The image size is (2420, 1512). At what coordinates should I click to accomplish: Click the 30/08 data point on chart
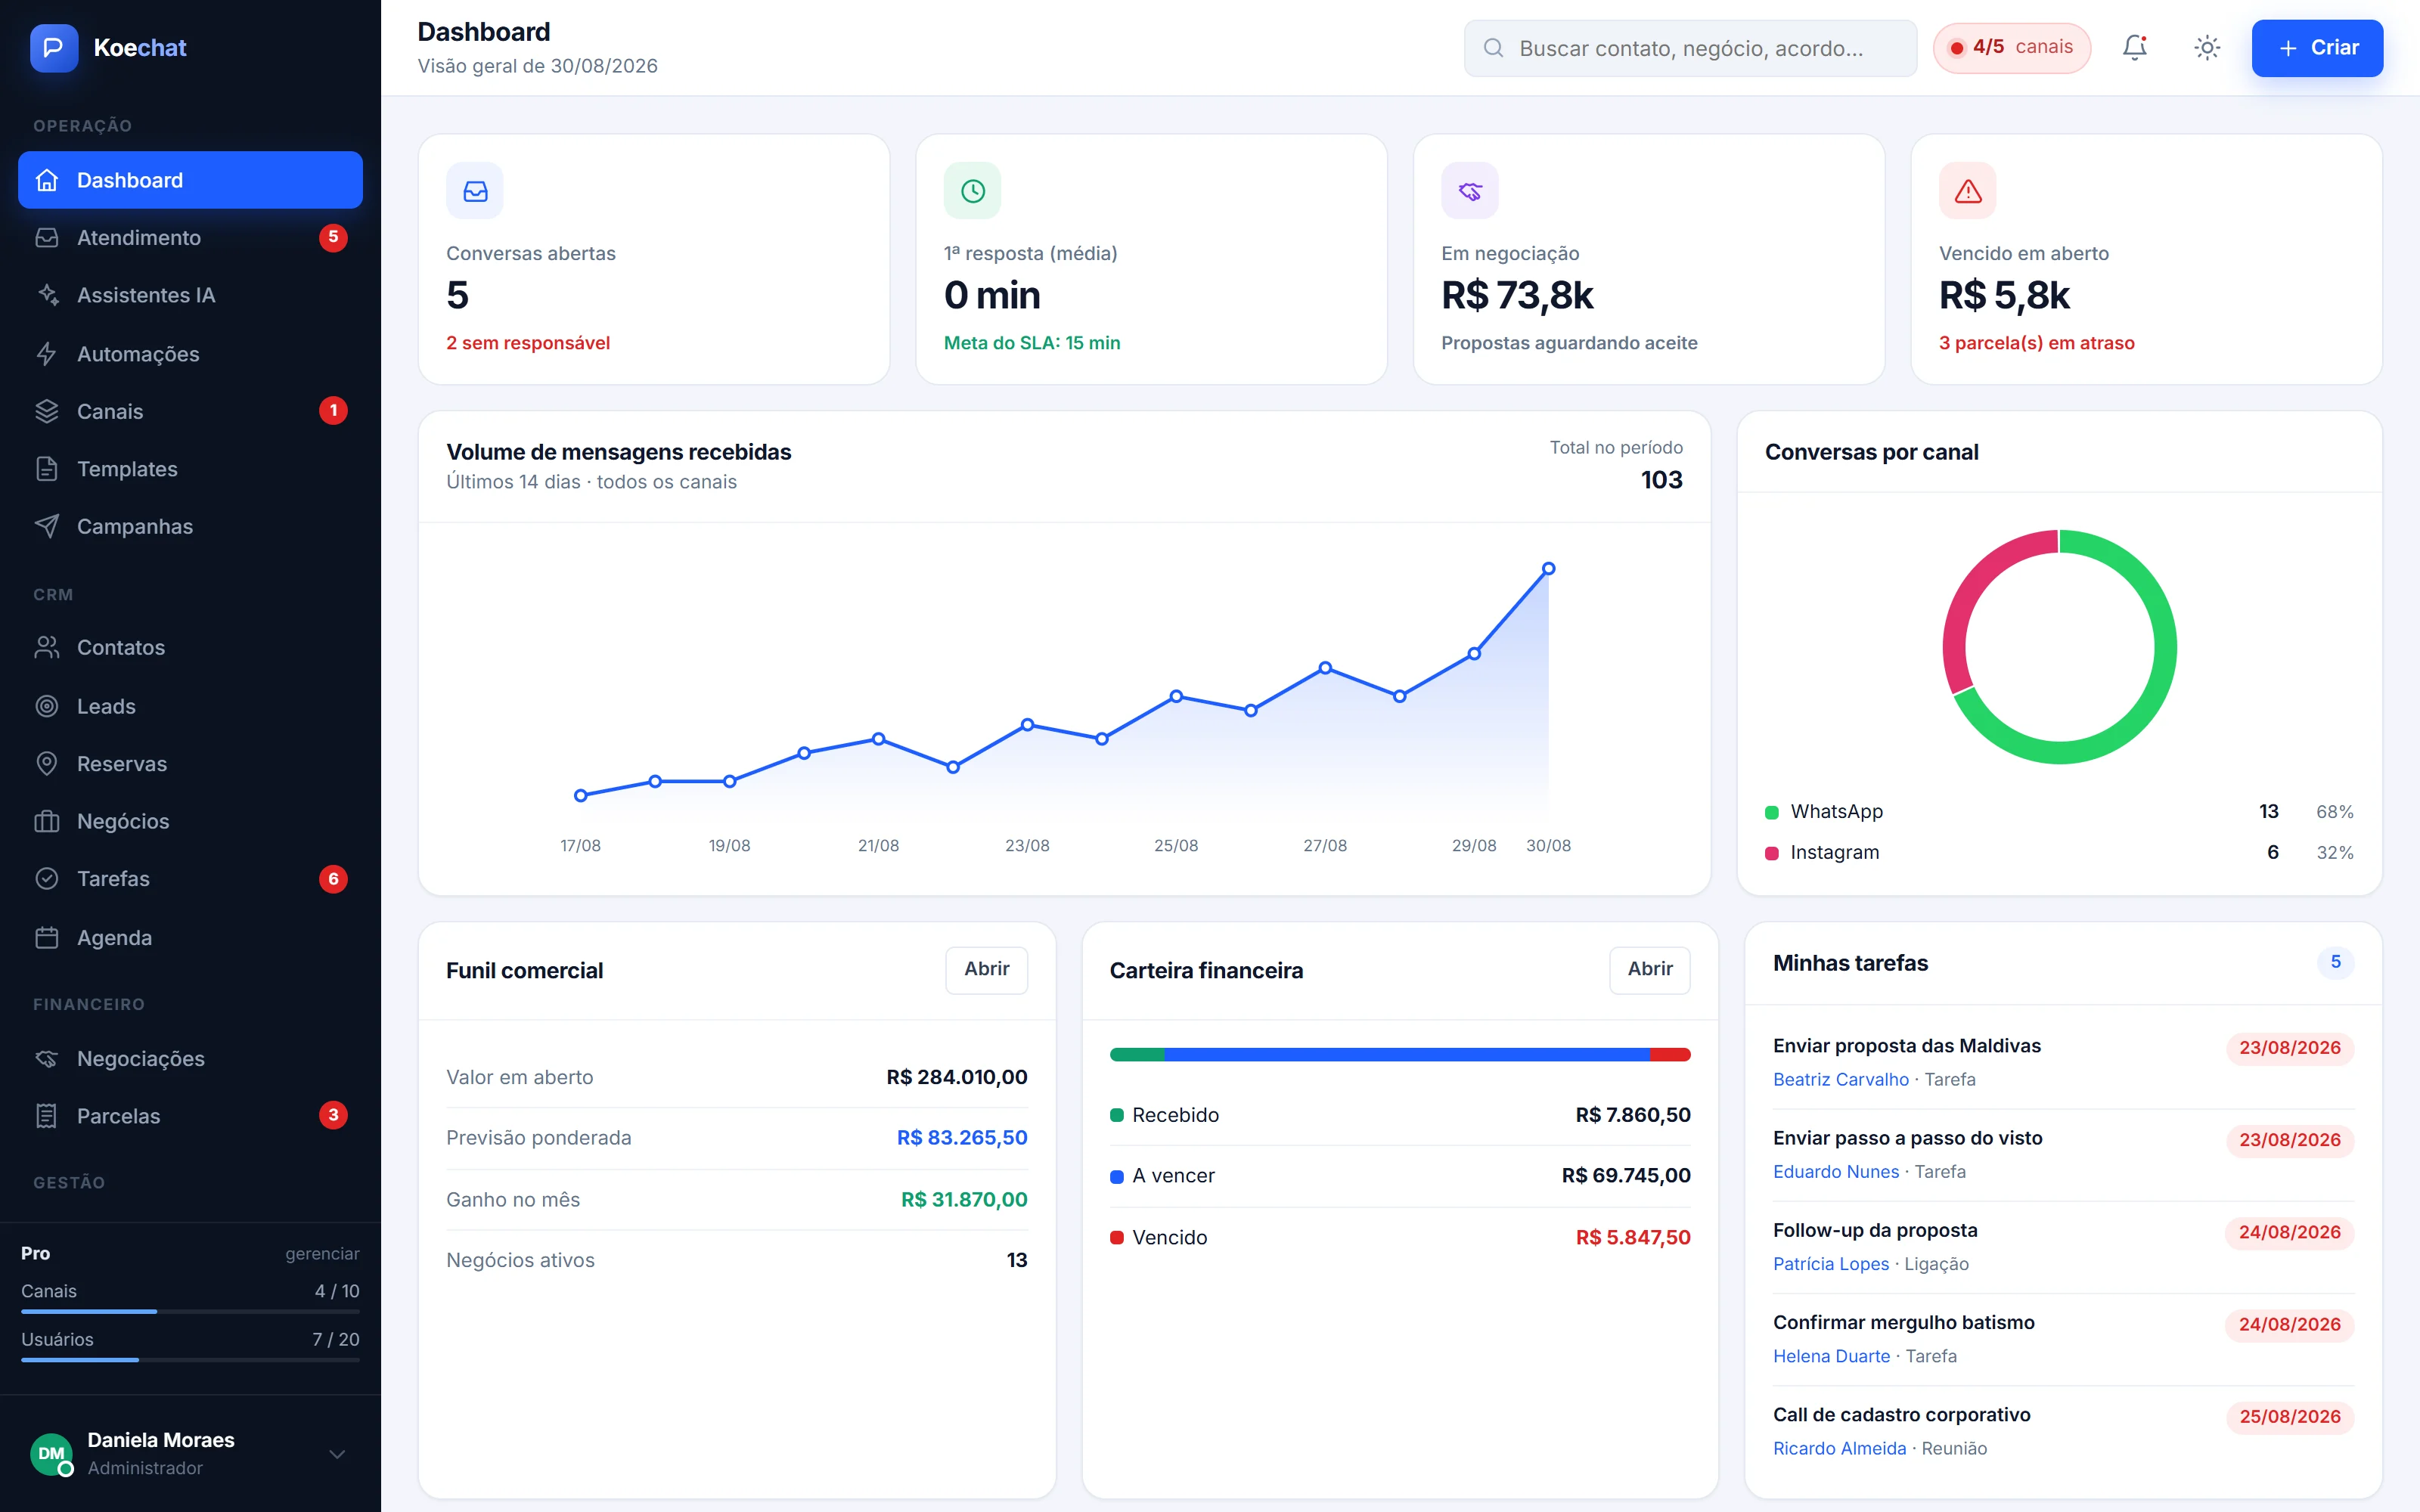(x=1548, y=568)
